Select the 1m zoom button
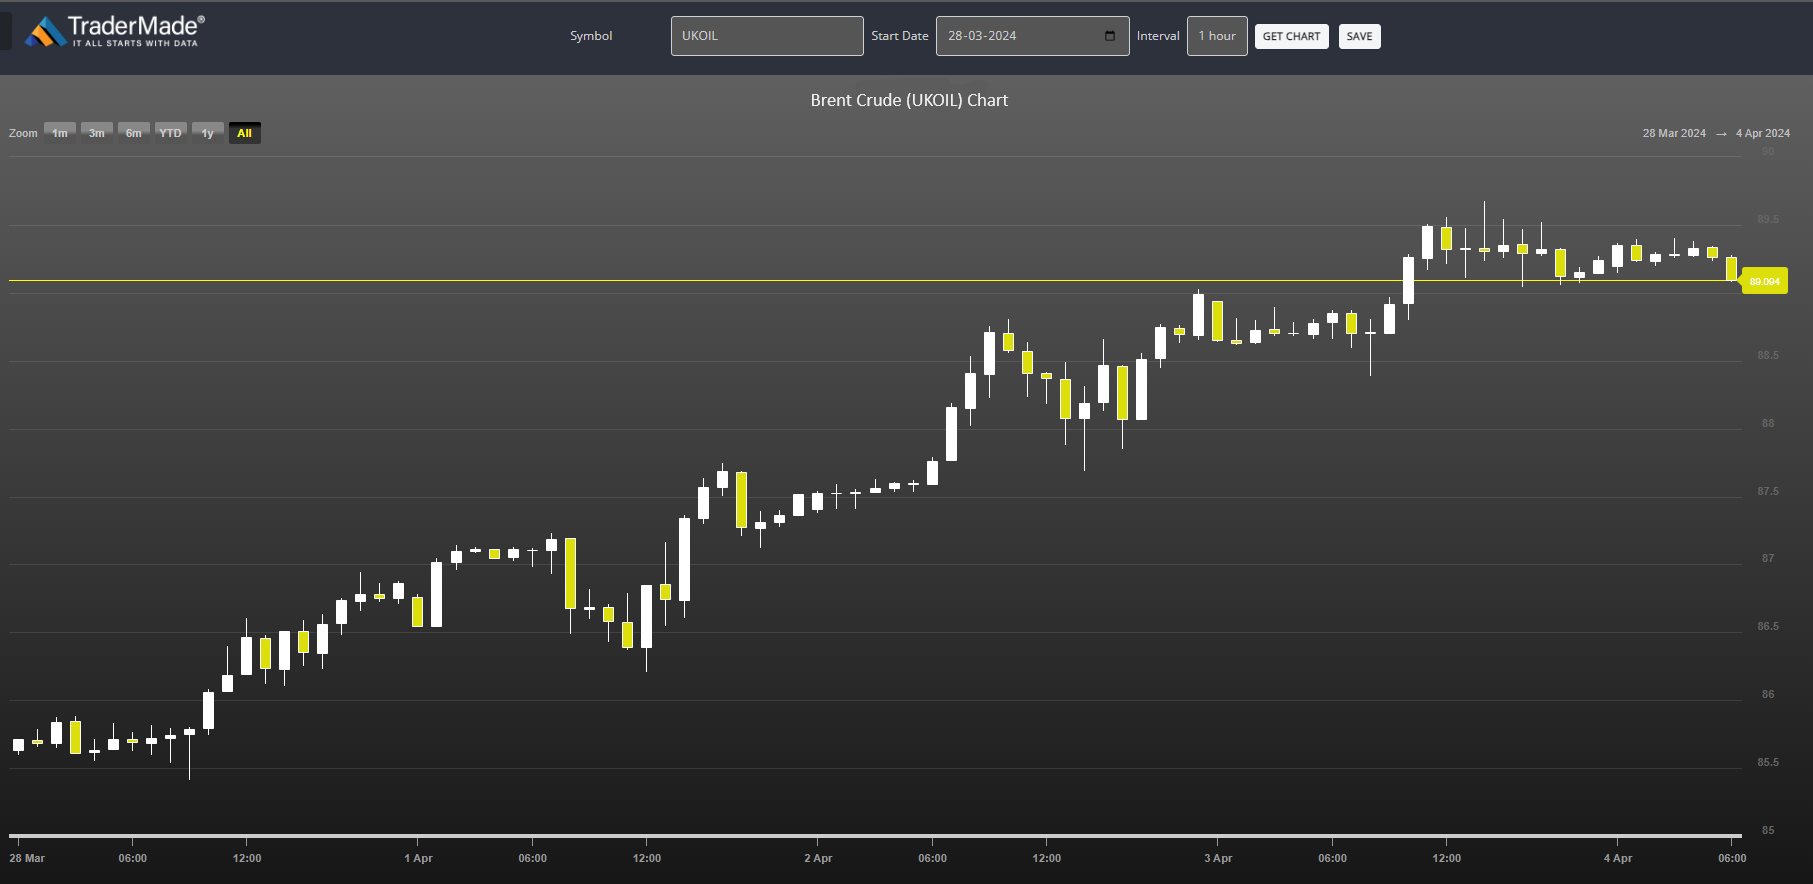The image size is (1813, 884). coord(60,133)
